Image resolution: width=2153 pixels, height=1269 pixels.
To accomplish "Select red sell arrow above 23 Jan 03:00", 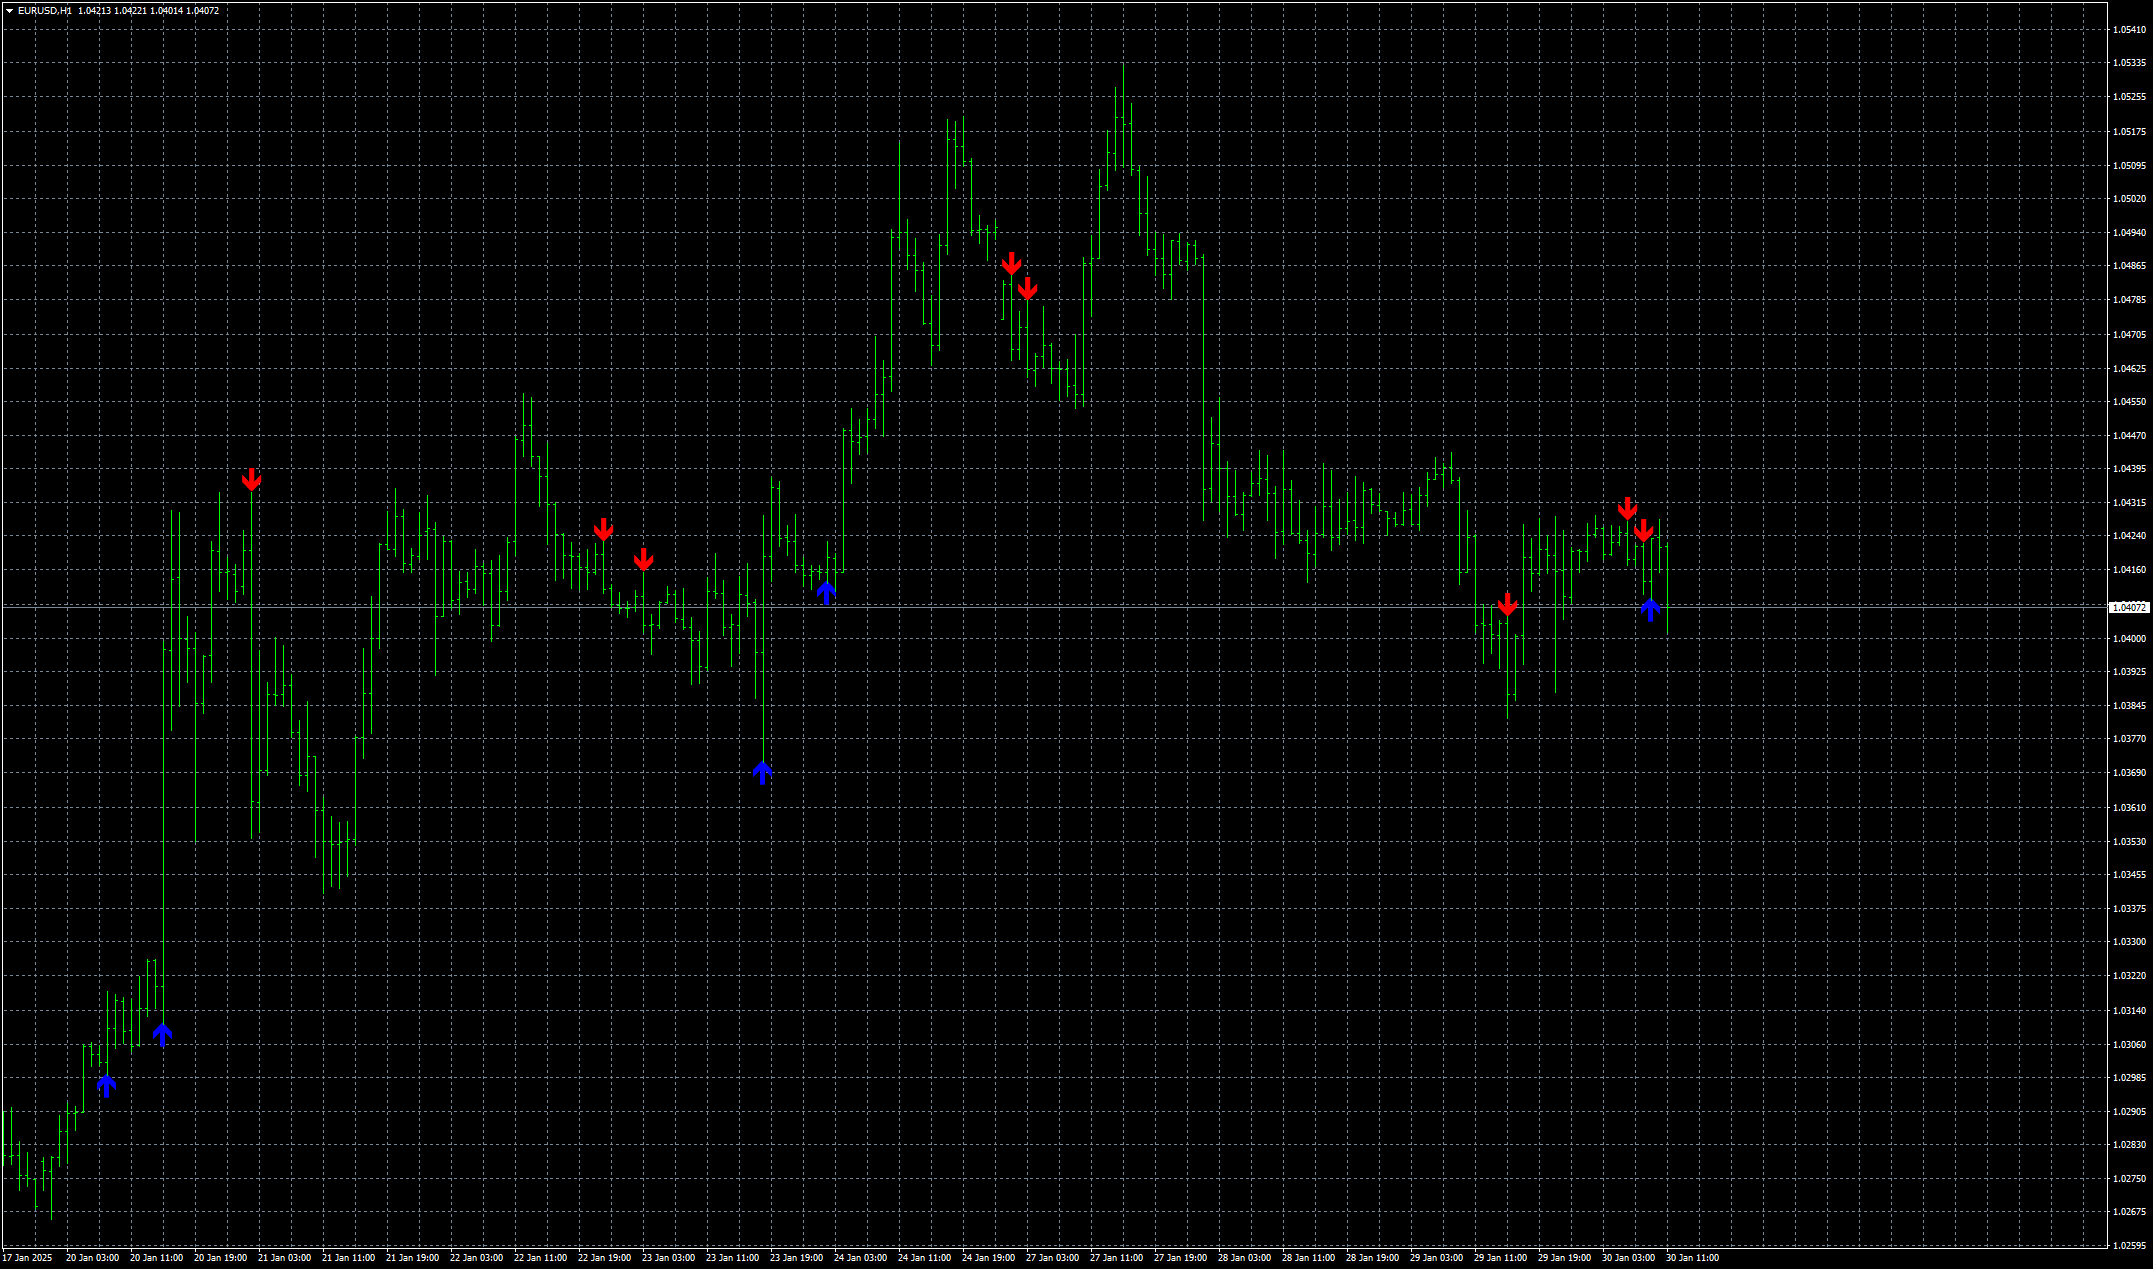I will click(x=644, y=560).
